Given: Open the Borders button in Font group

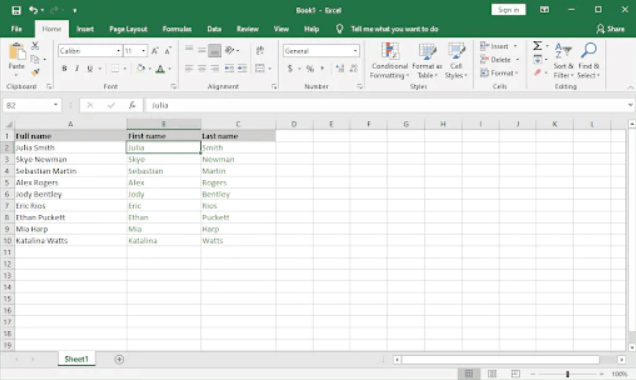Looking at the screenshot, I should [x=115, y=69].
